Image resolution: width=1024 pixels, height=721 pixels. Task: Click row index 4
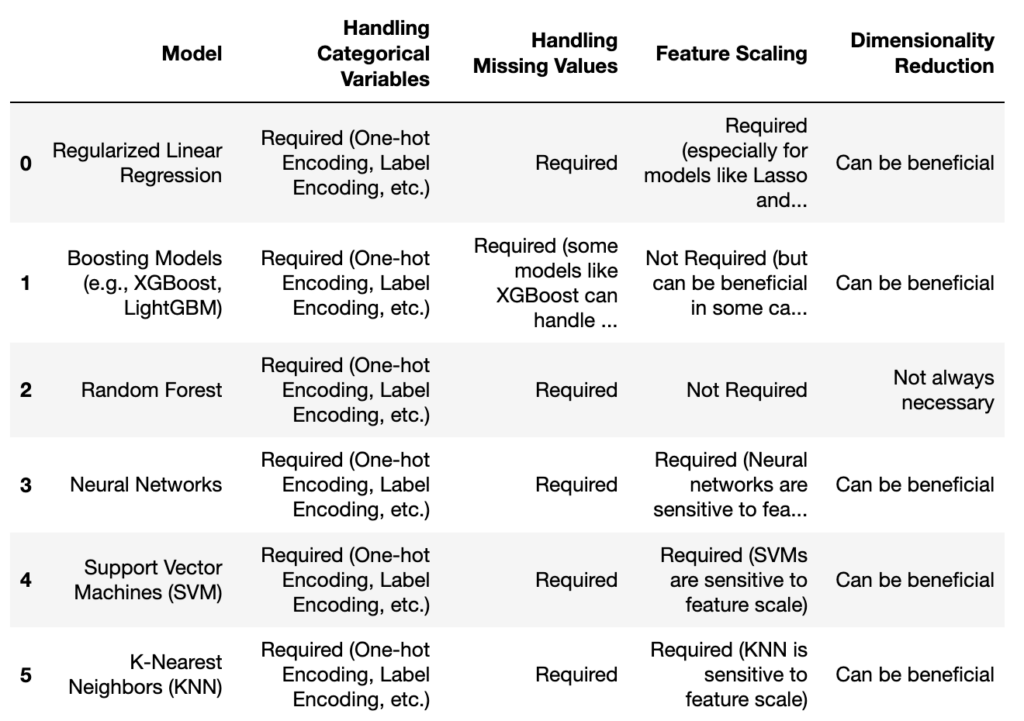click(26, 580)
